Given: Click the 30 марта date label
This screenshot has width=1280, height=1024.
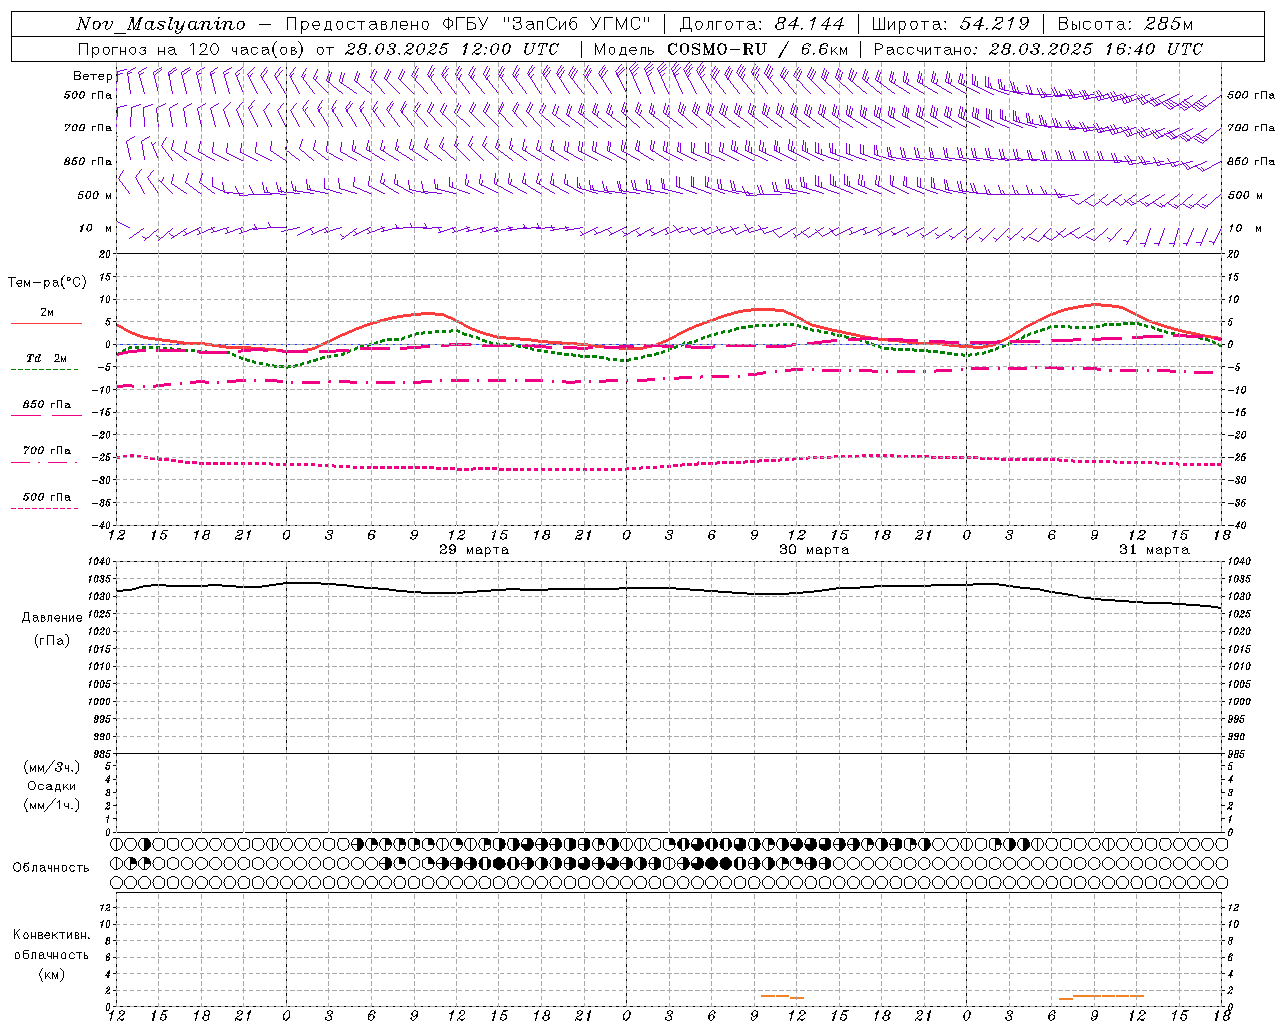Looking at the screenshot, I should (x=814, y=550).
